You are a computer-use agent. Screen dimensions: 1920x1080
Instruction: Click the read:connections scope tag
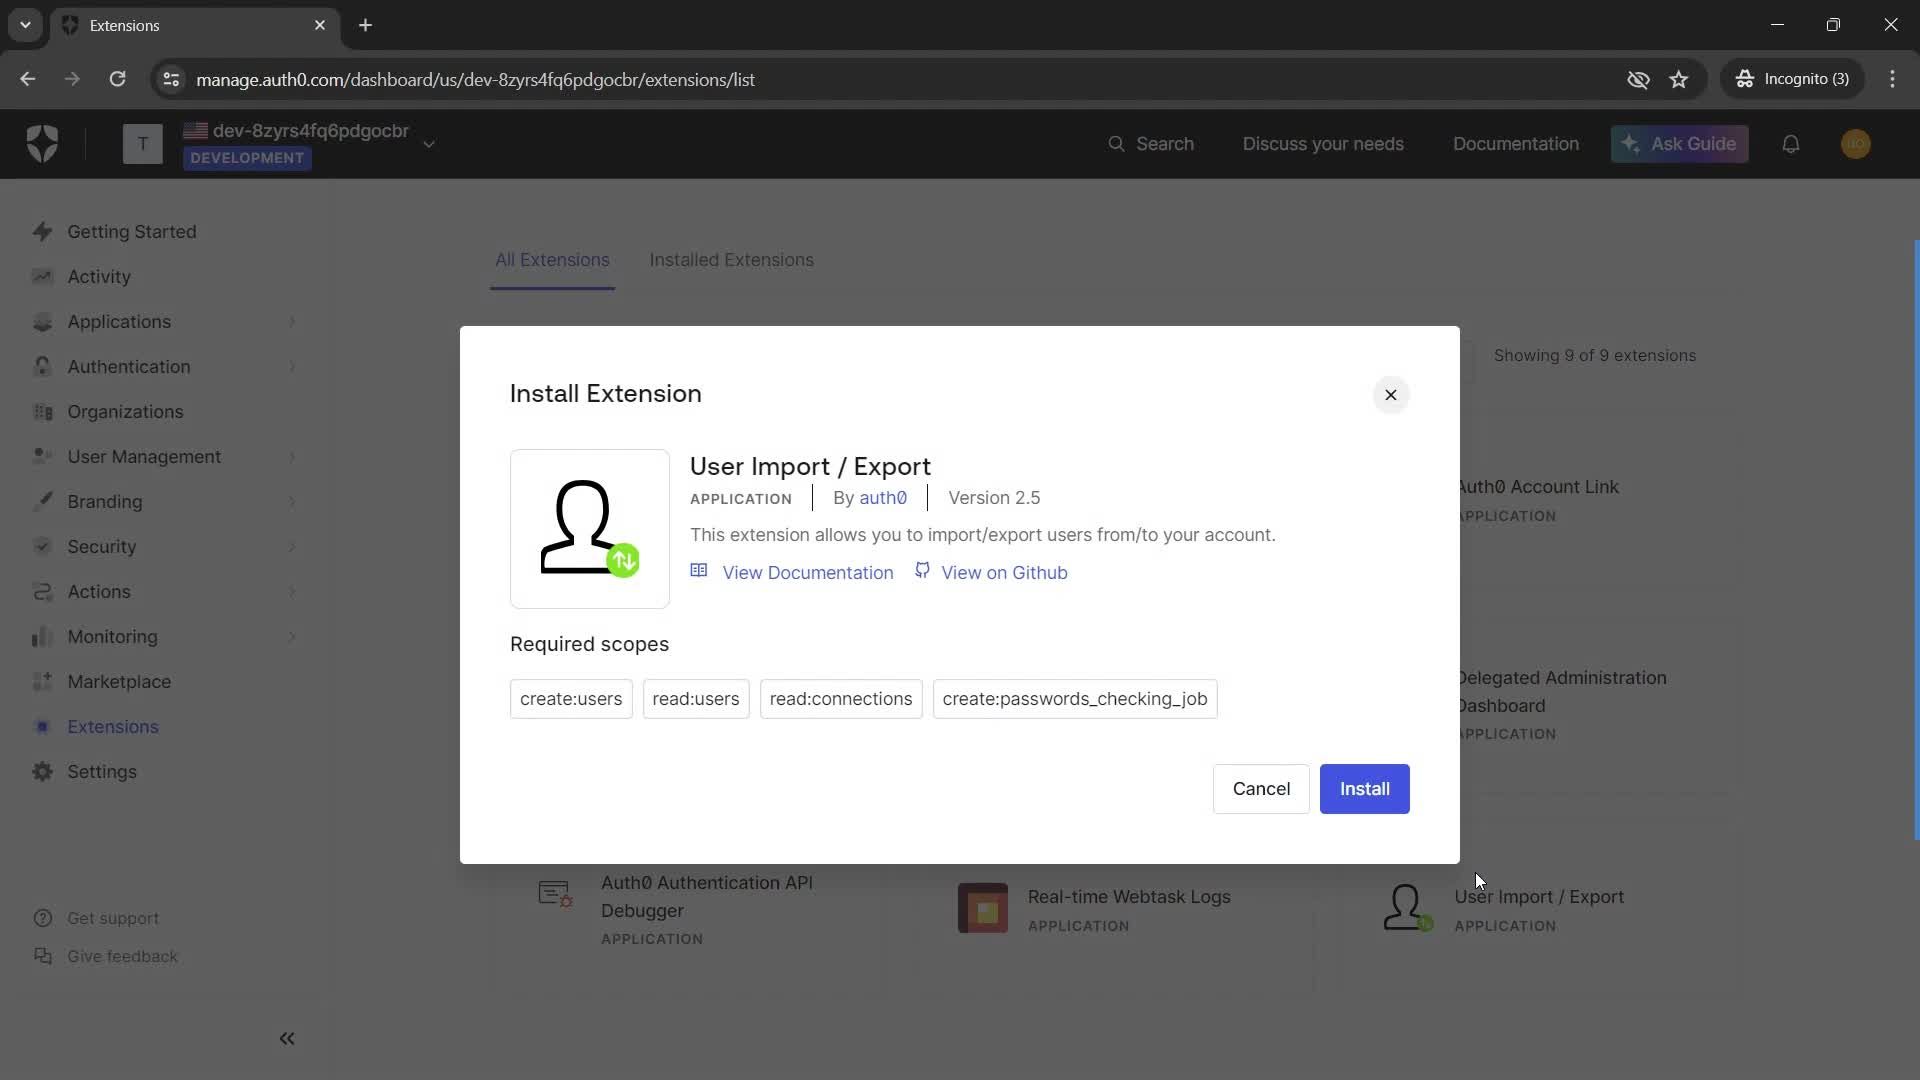(841, 699)
